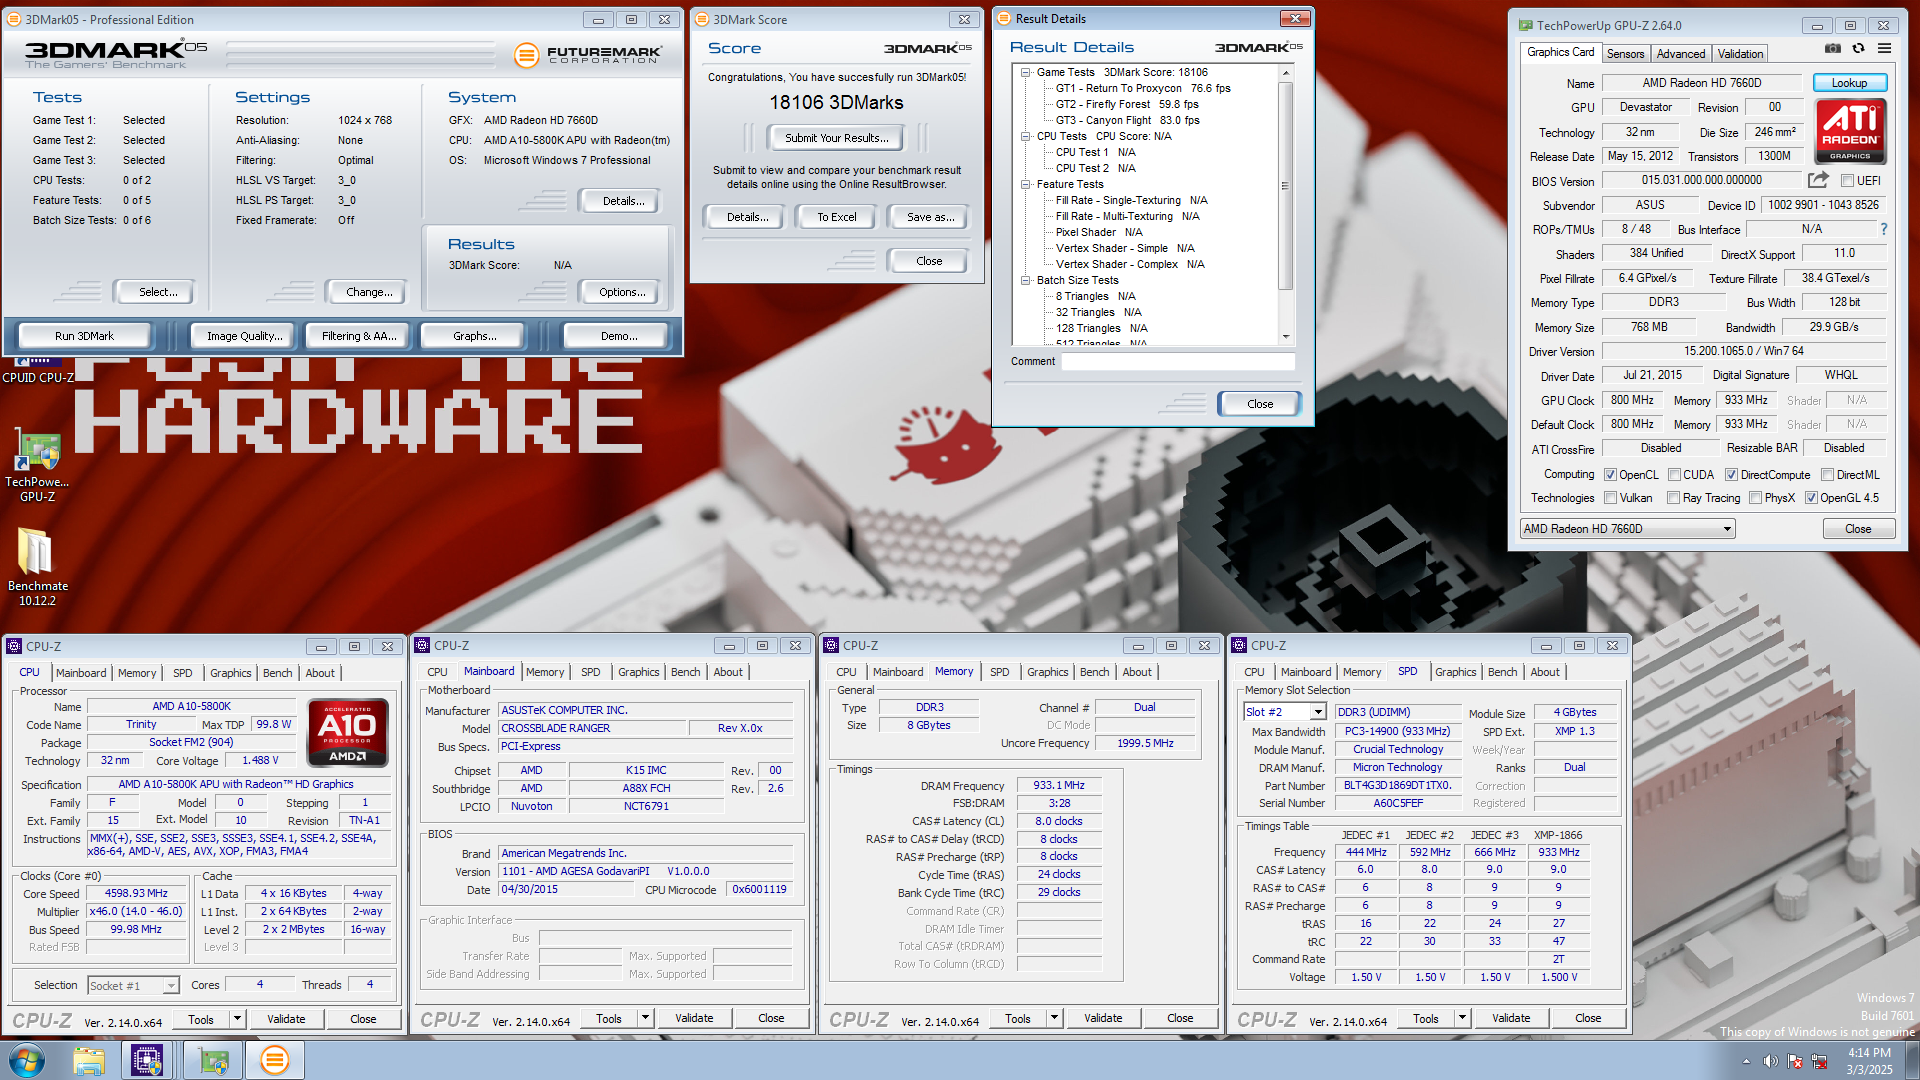Toggle OpenCL checkbox
The width and height of the screenshot is (1920, 1080).
tap(1610, 475)
